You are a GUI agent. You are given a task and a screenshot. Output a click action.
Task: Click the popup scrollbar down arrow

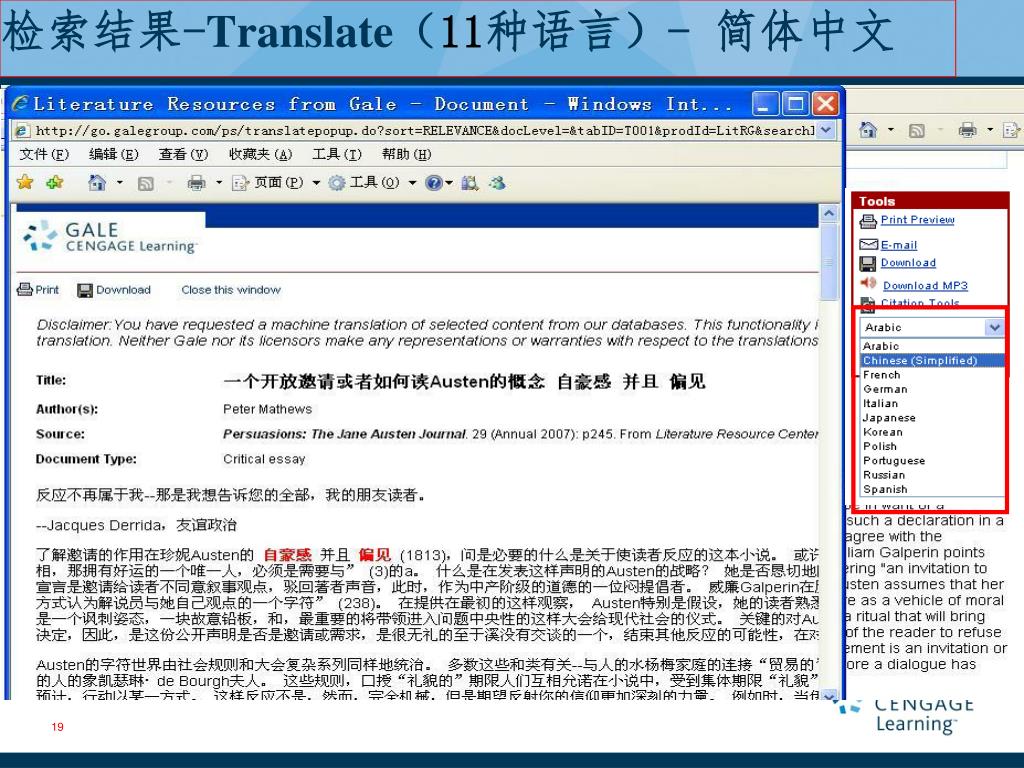(x=829, y=695)
